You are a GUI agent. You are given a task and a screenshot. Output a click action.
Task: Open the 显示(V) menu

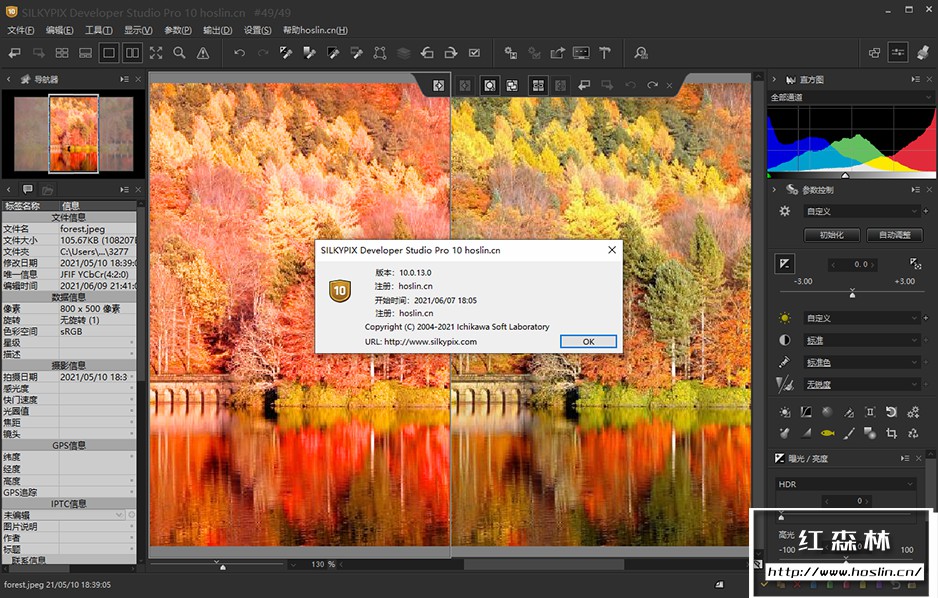138,30
